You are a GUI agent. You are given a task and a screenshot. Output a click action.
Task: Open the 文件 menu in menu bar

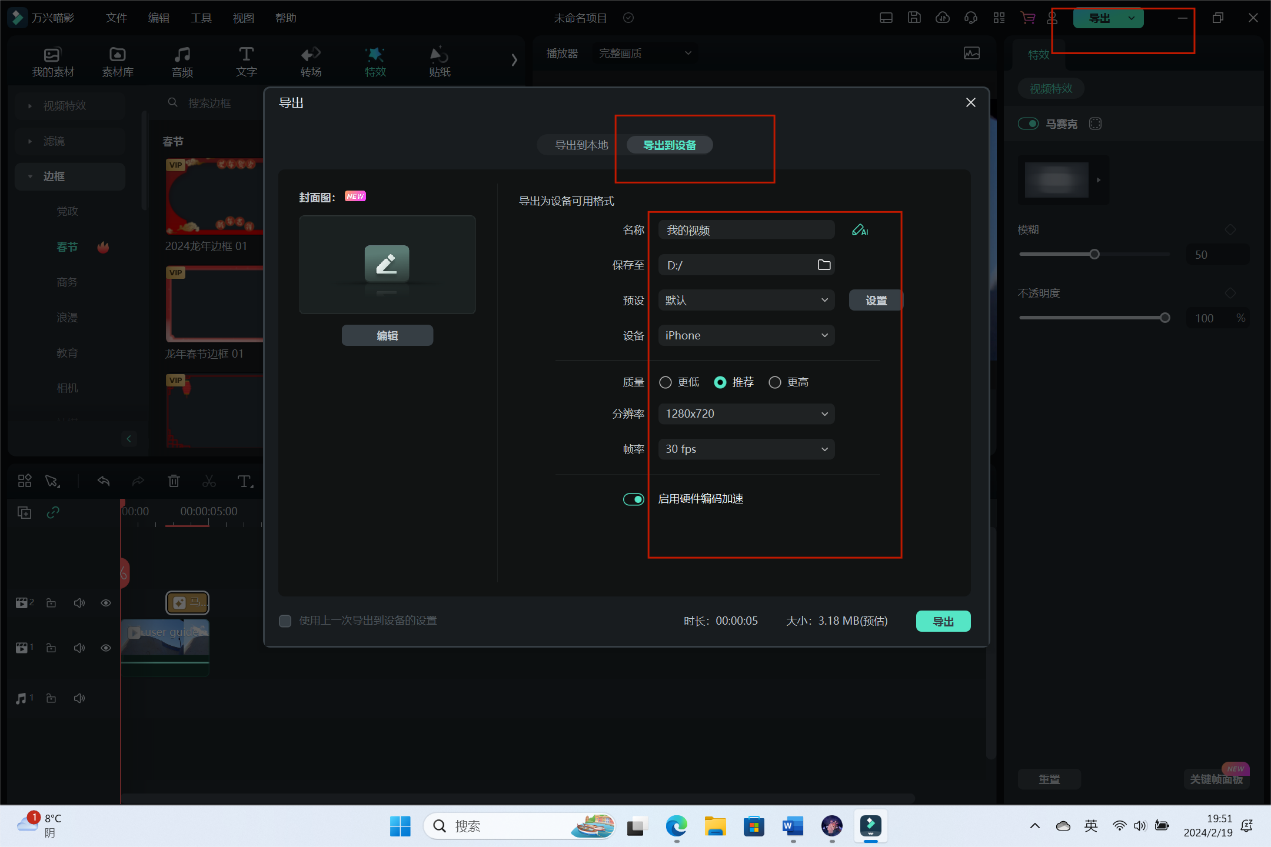tap(116, 18)
